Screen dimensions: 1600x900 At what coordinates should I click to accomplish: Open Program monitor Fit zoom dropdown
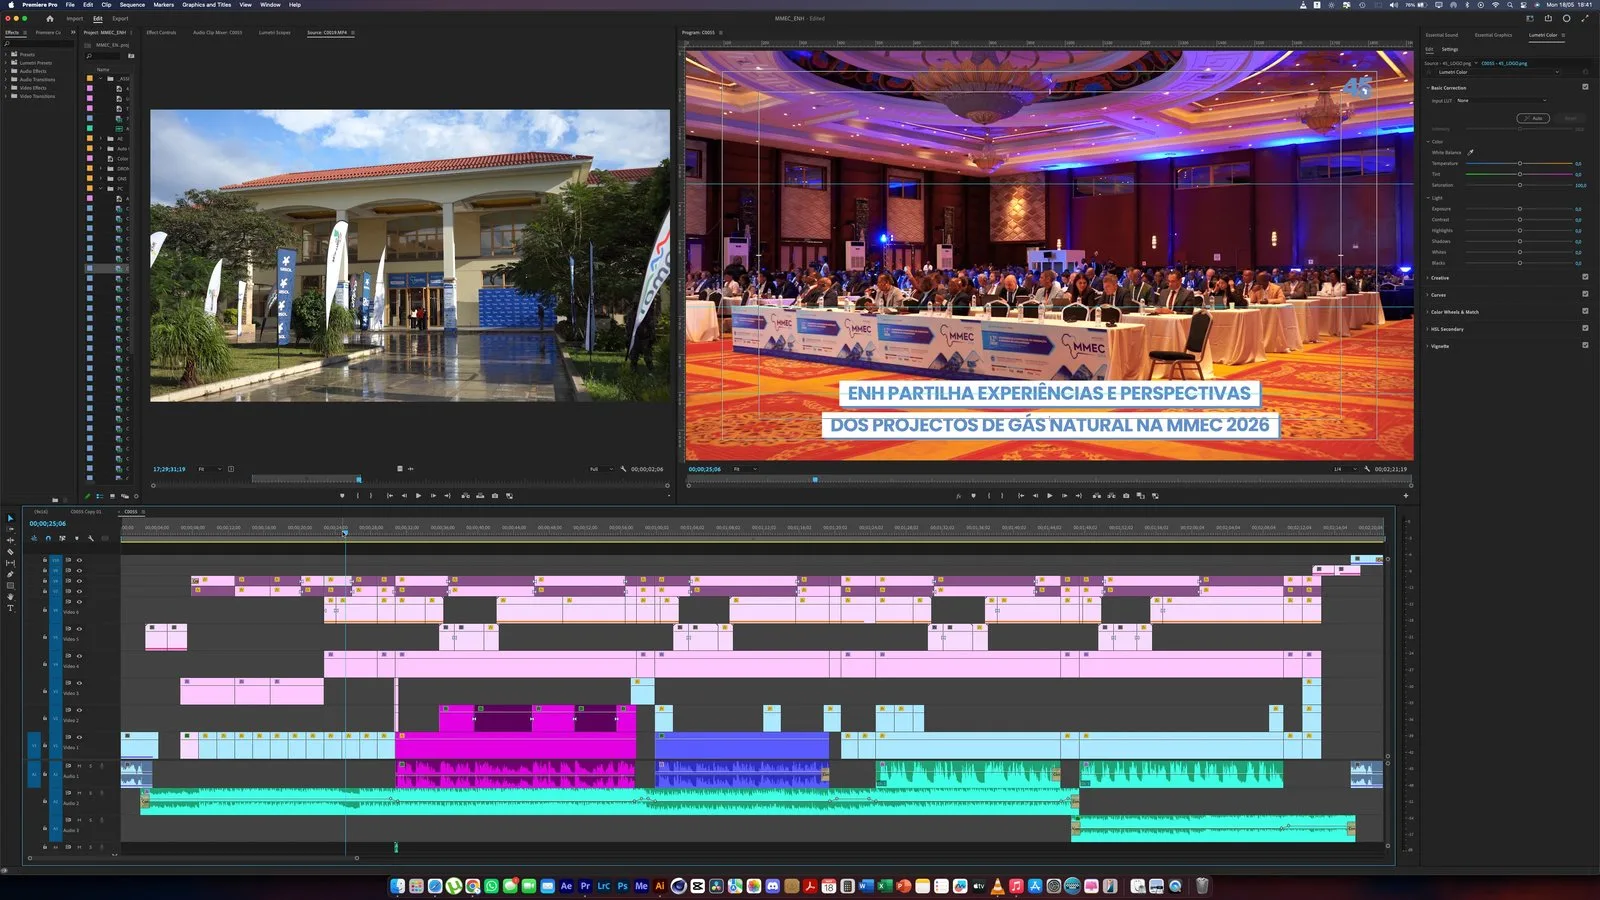pyautogui.click(x=745, y=469)
